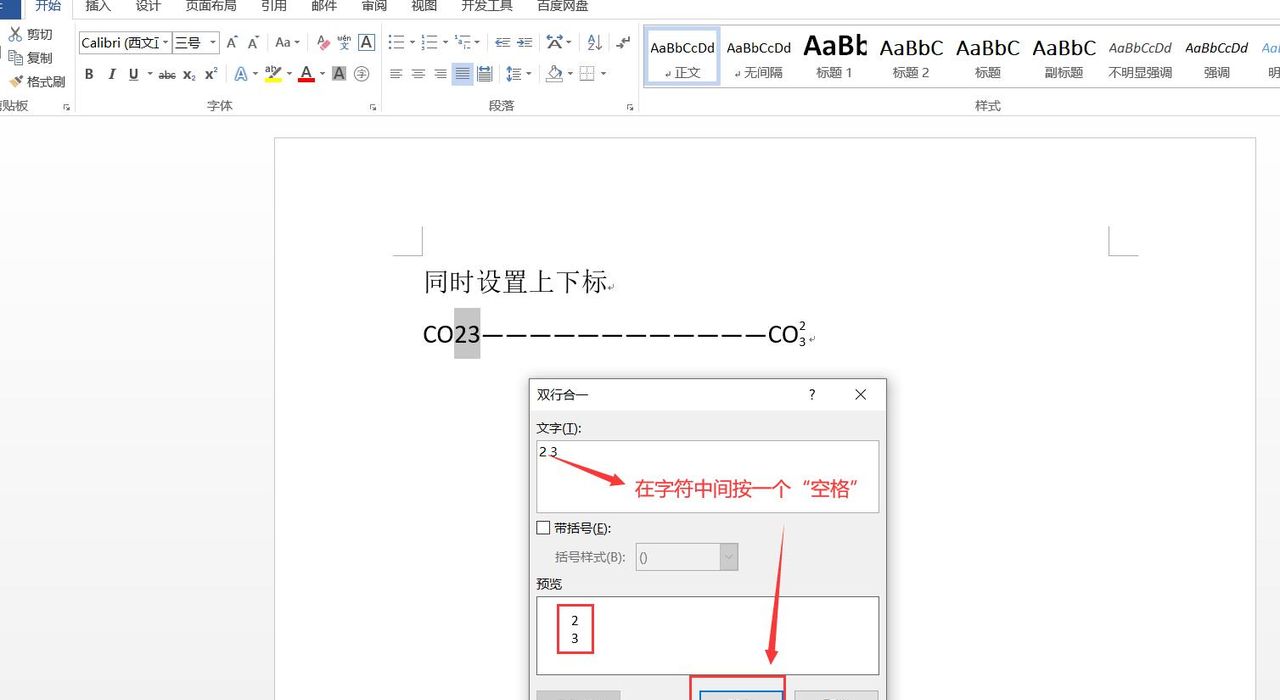Apply the 标题 1 style
This screenshot has width=1280, height=700.
coord(834,55)
